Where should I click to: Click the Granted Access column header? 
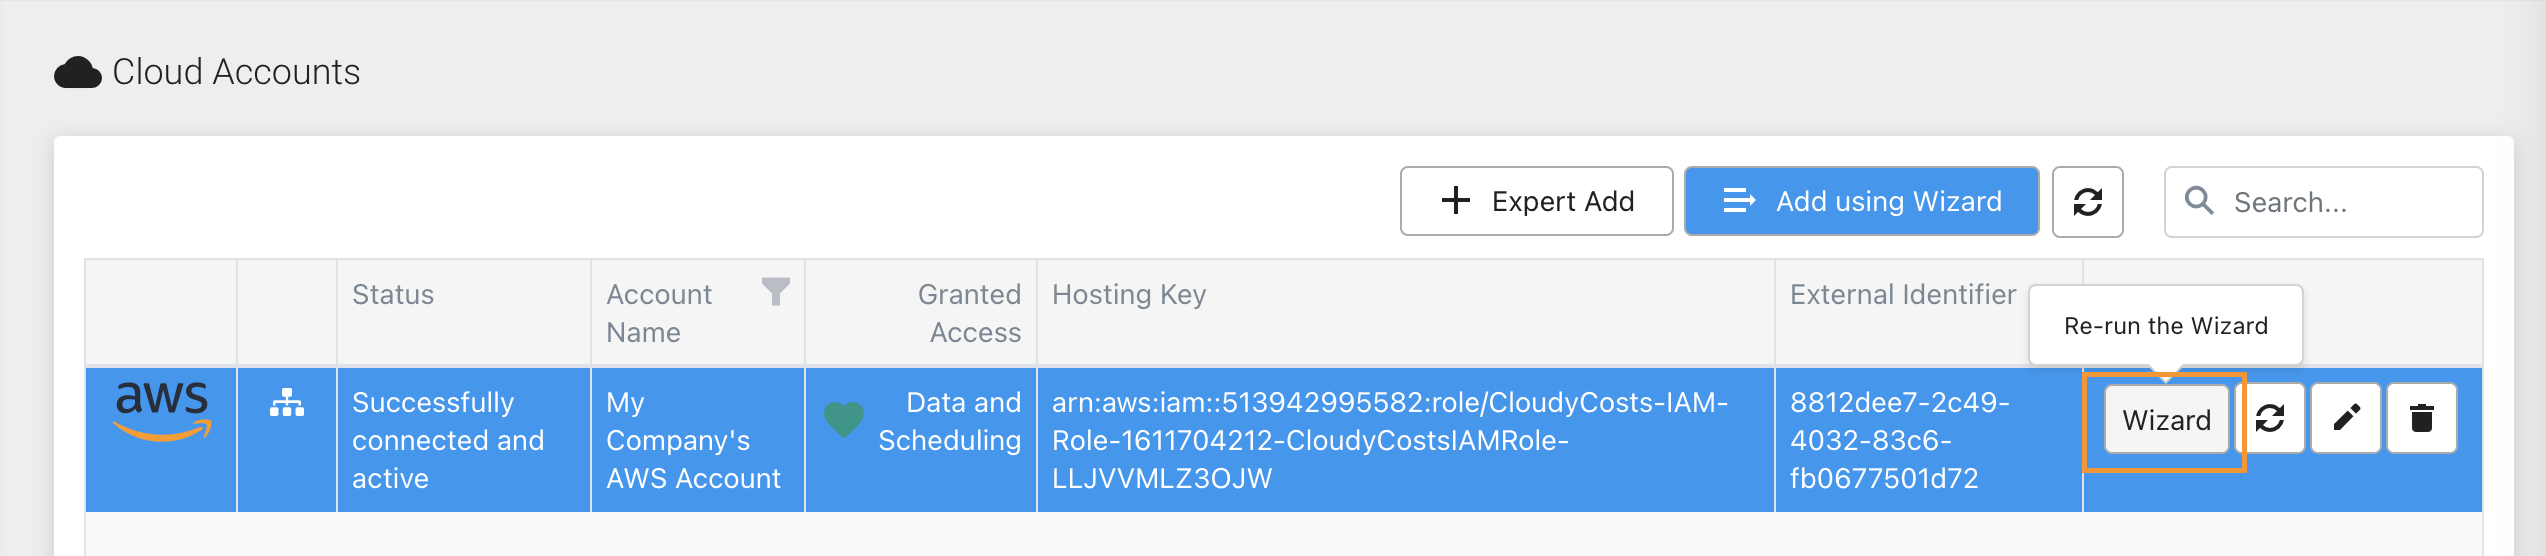[x=969, y=313]
